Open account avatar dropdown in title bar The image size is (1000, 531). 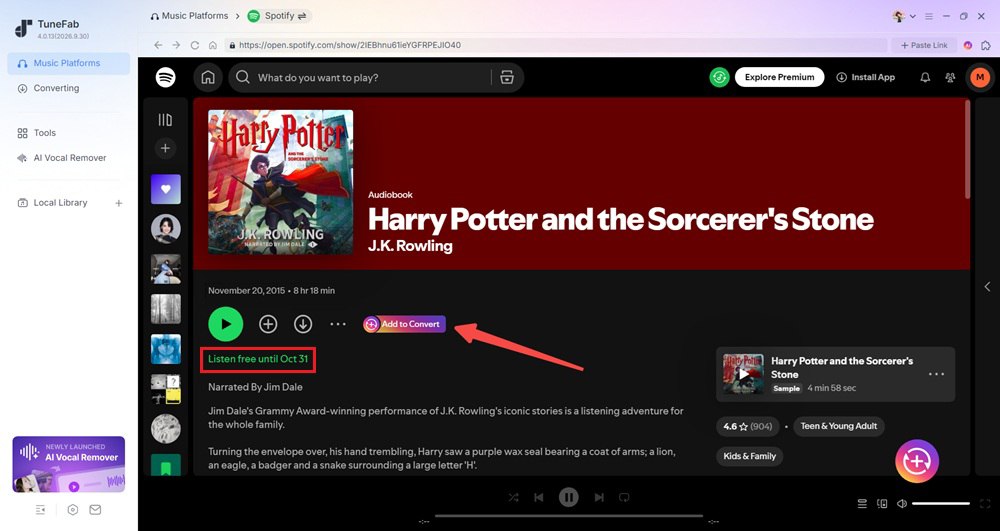tap(904, 16)
